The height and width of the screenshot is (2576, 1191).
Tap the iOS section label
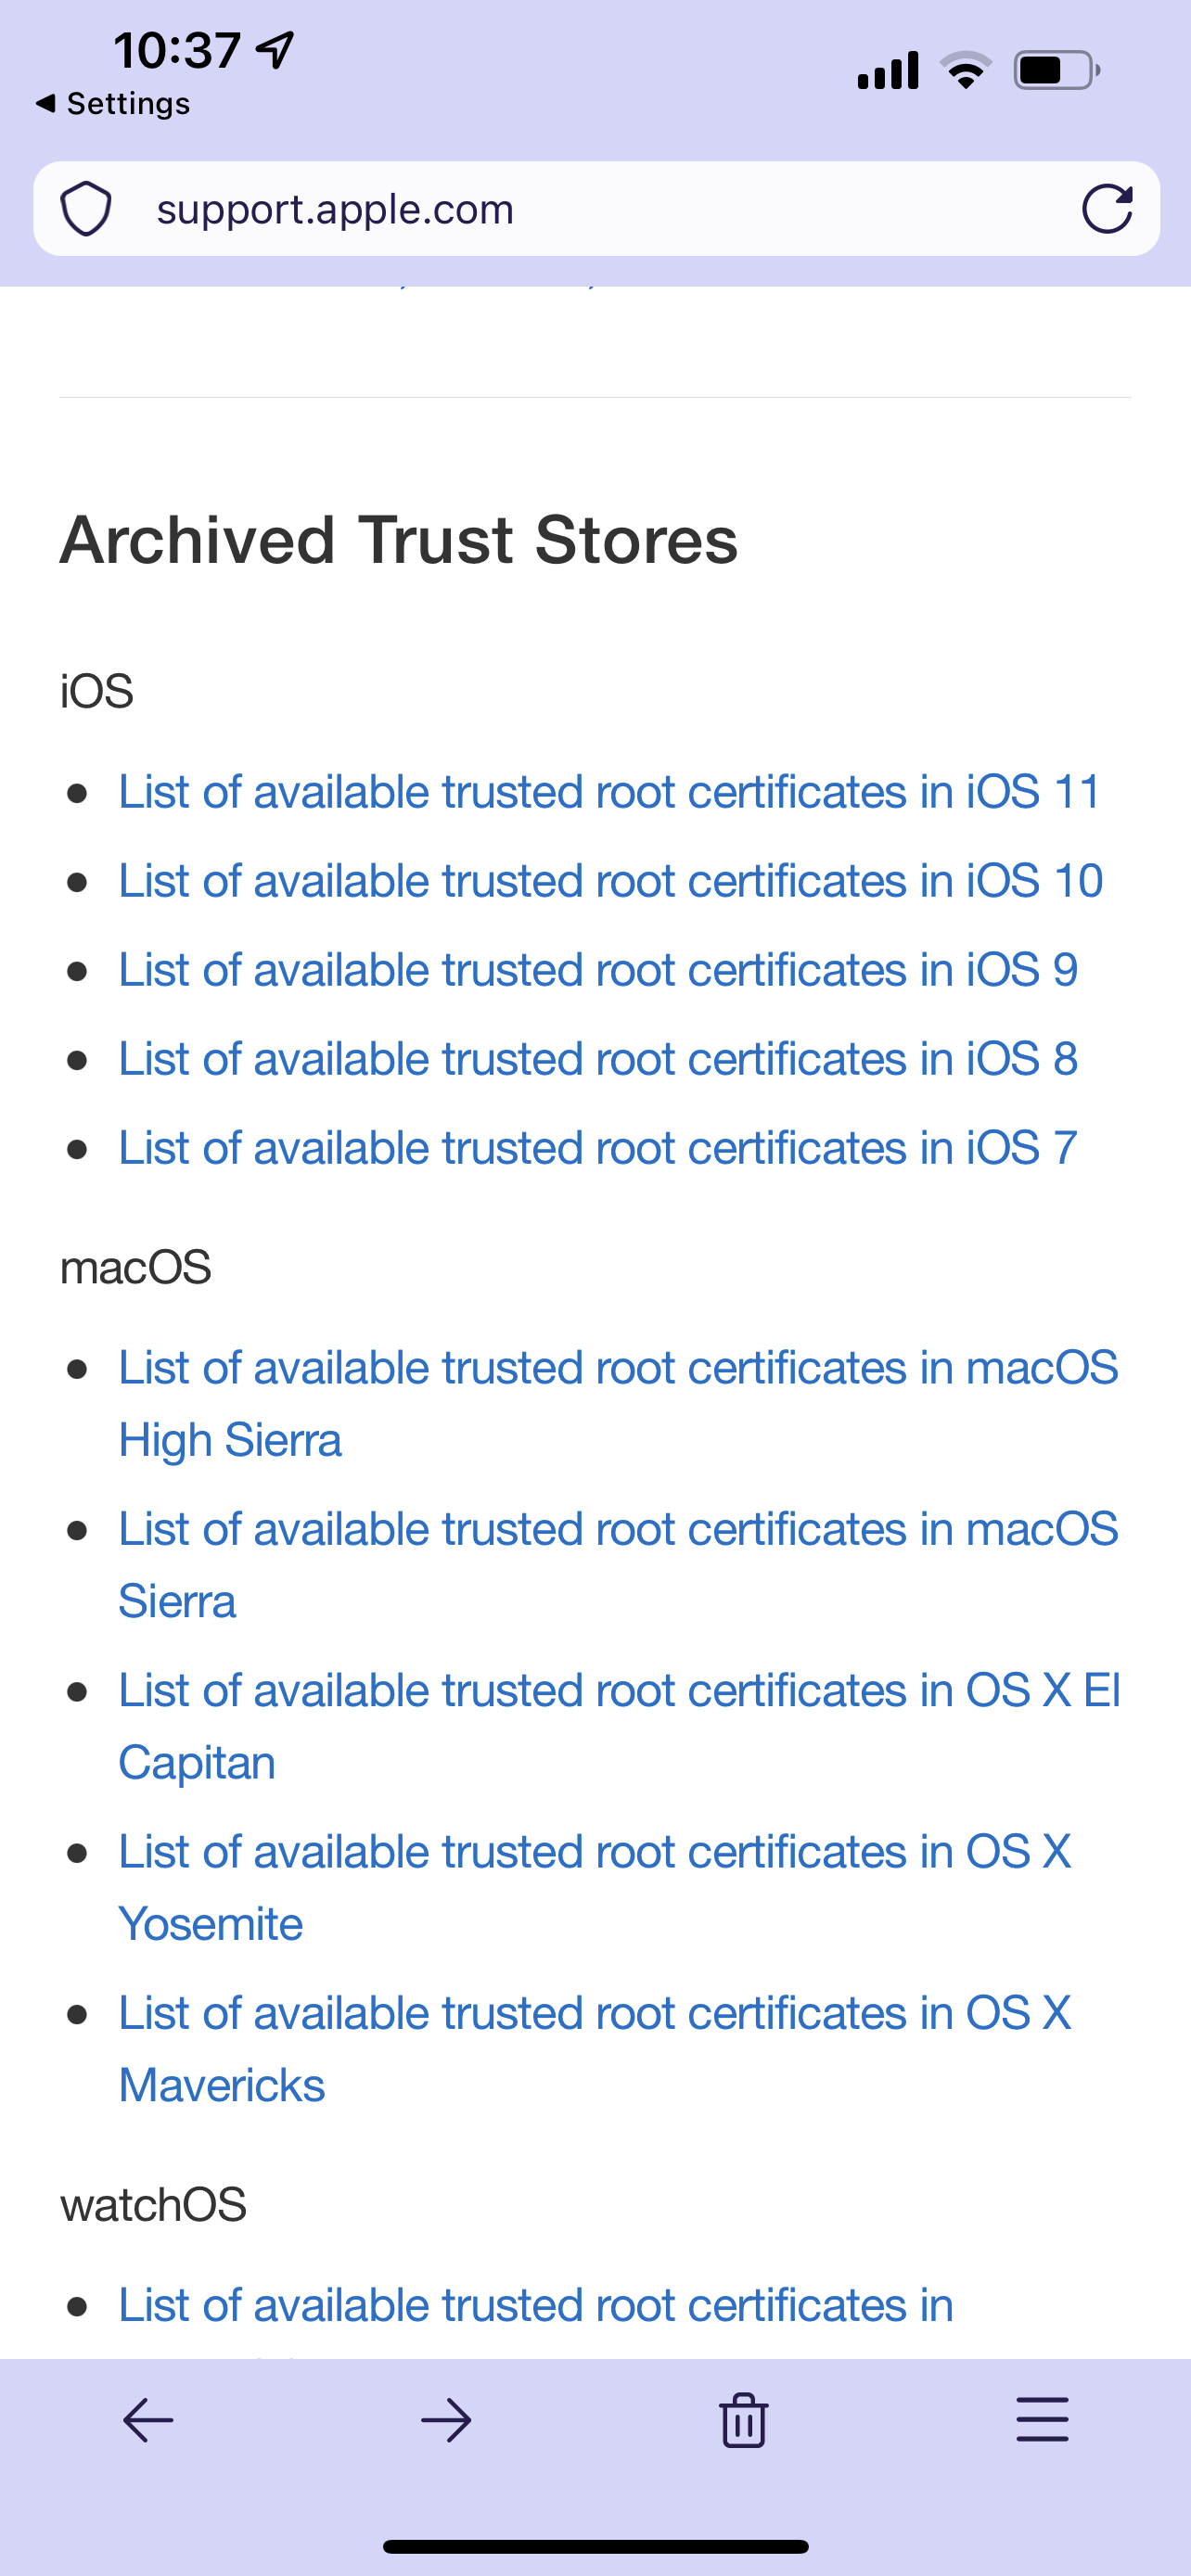click(x=96, y=691)
